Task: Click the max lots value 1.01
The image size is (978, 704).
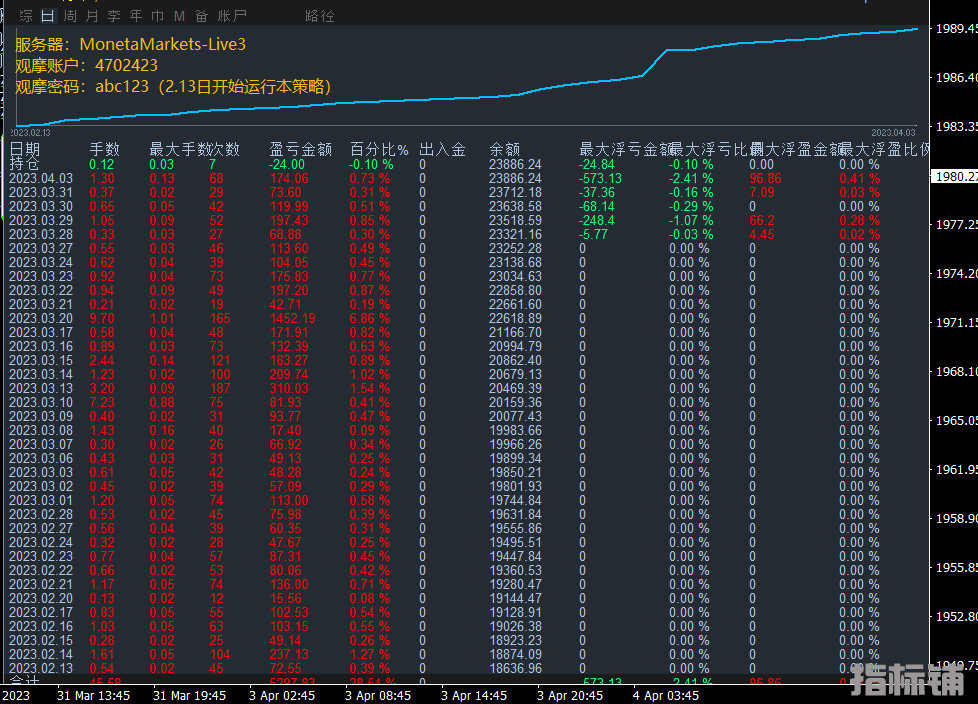Action: pos(162,319)
